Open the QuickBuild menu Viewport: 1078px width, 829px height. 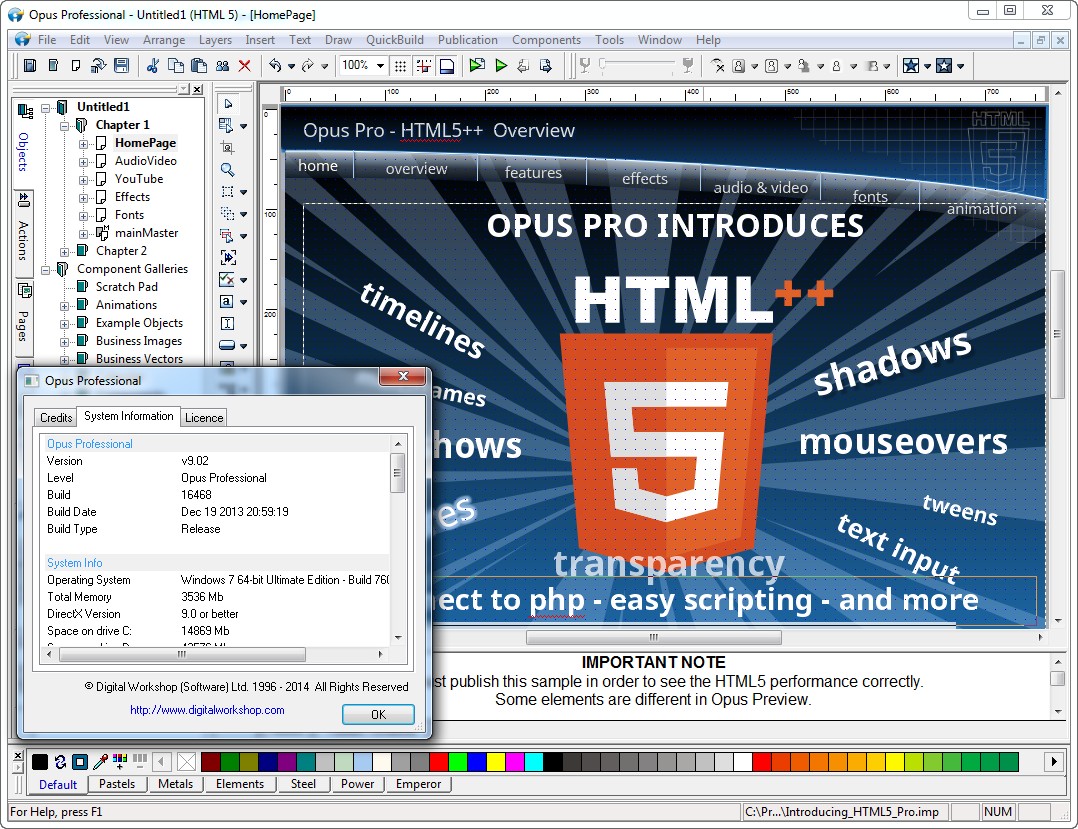(x=394, y=40)
